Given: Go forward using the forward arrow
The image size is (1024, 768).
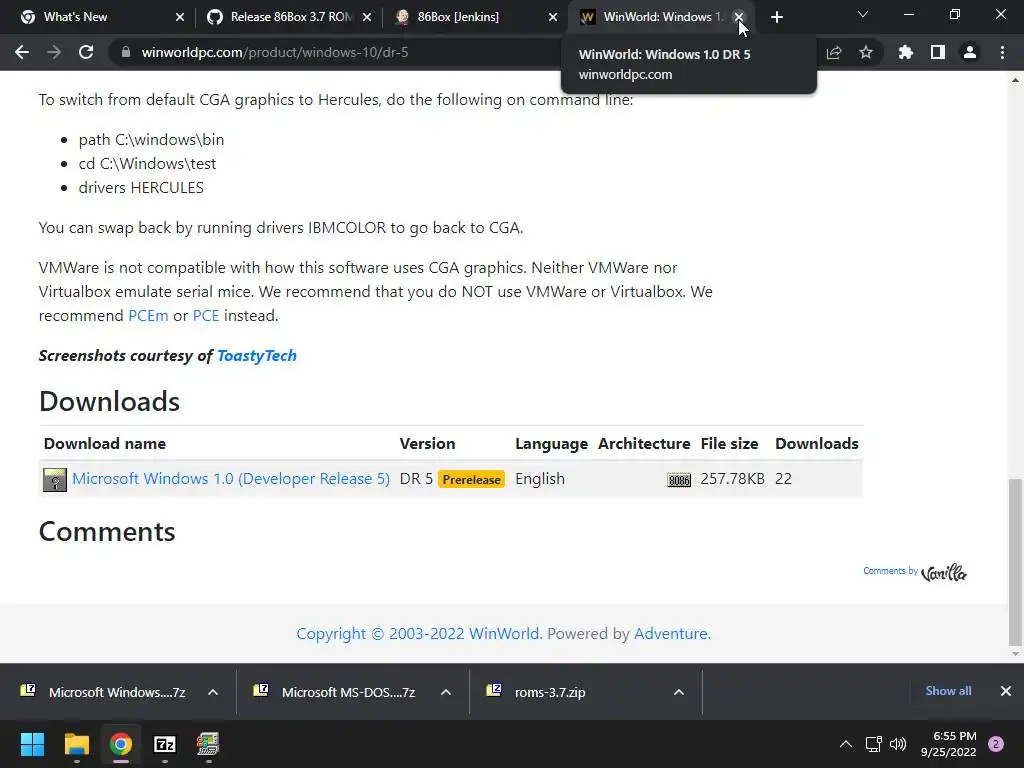Looking at the screenshot, I should [x=54, y=52].
